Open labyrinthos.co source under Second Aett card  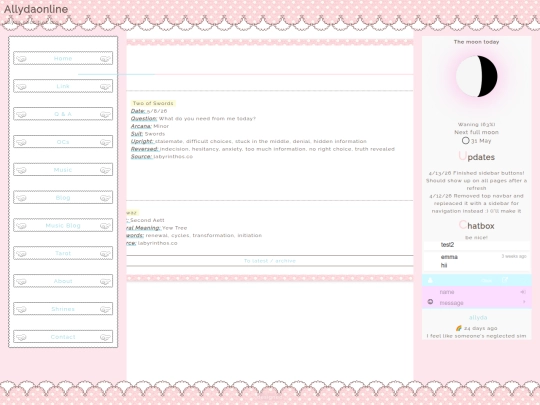(158, 243)
